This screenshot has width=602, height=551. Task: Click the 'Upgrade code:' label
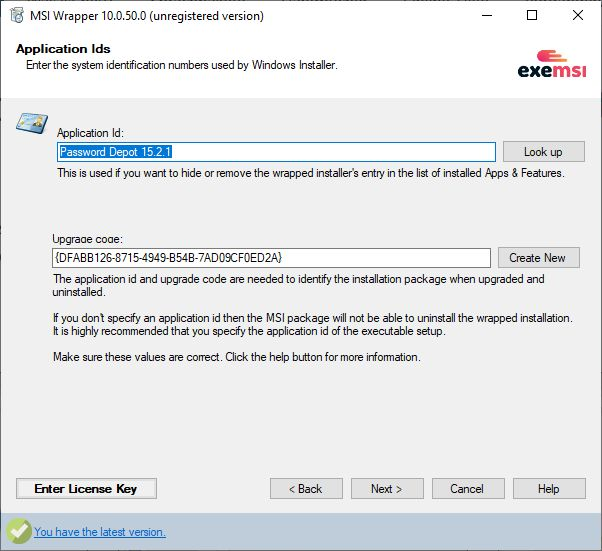coord(88,239)
